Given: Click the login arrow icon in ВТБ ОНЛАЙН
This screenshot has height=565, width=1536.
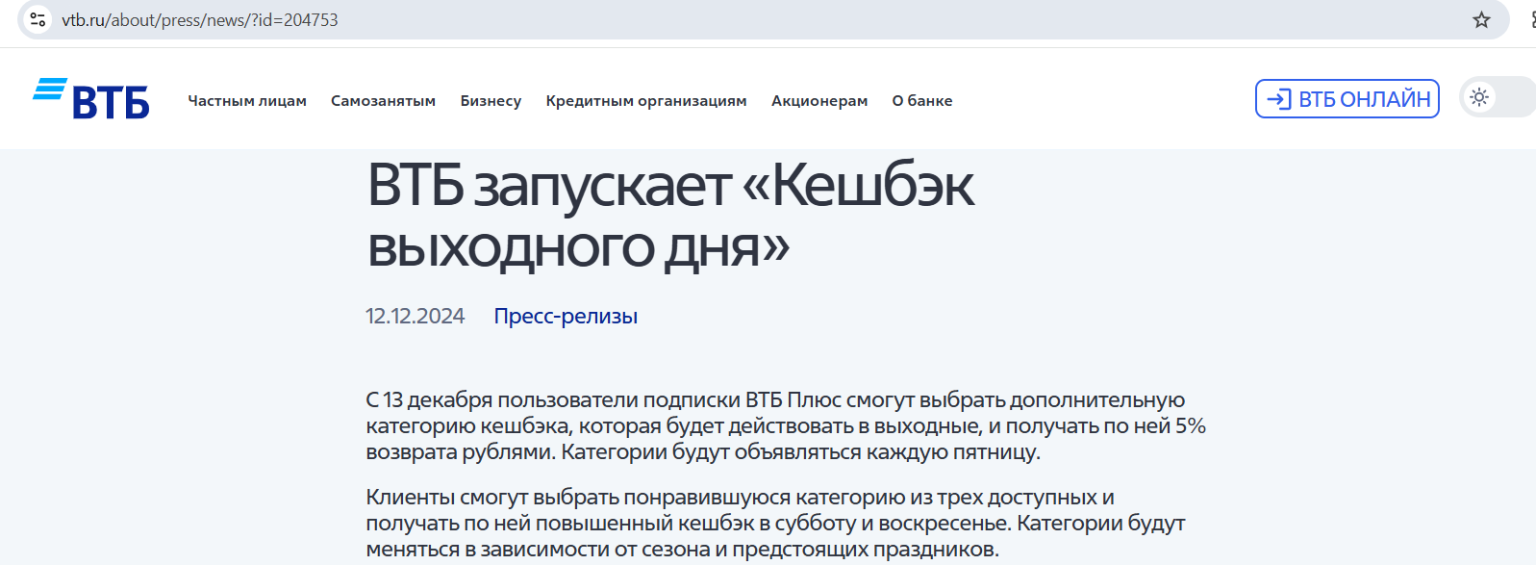Looking at the screenshot, I should tap(1278, 99).
